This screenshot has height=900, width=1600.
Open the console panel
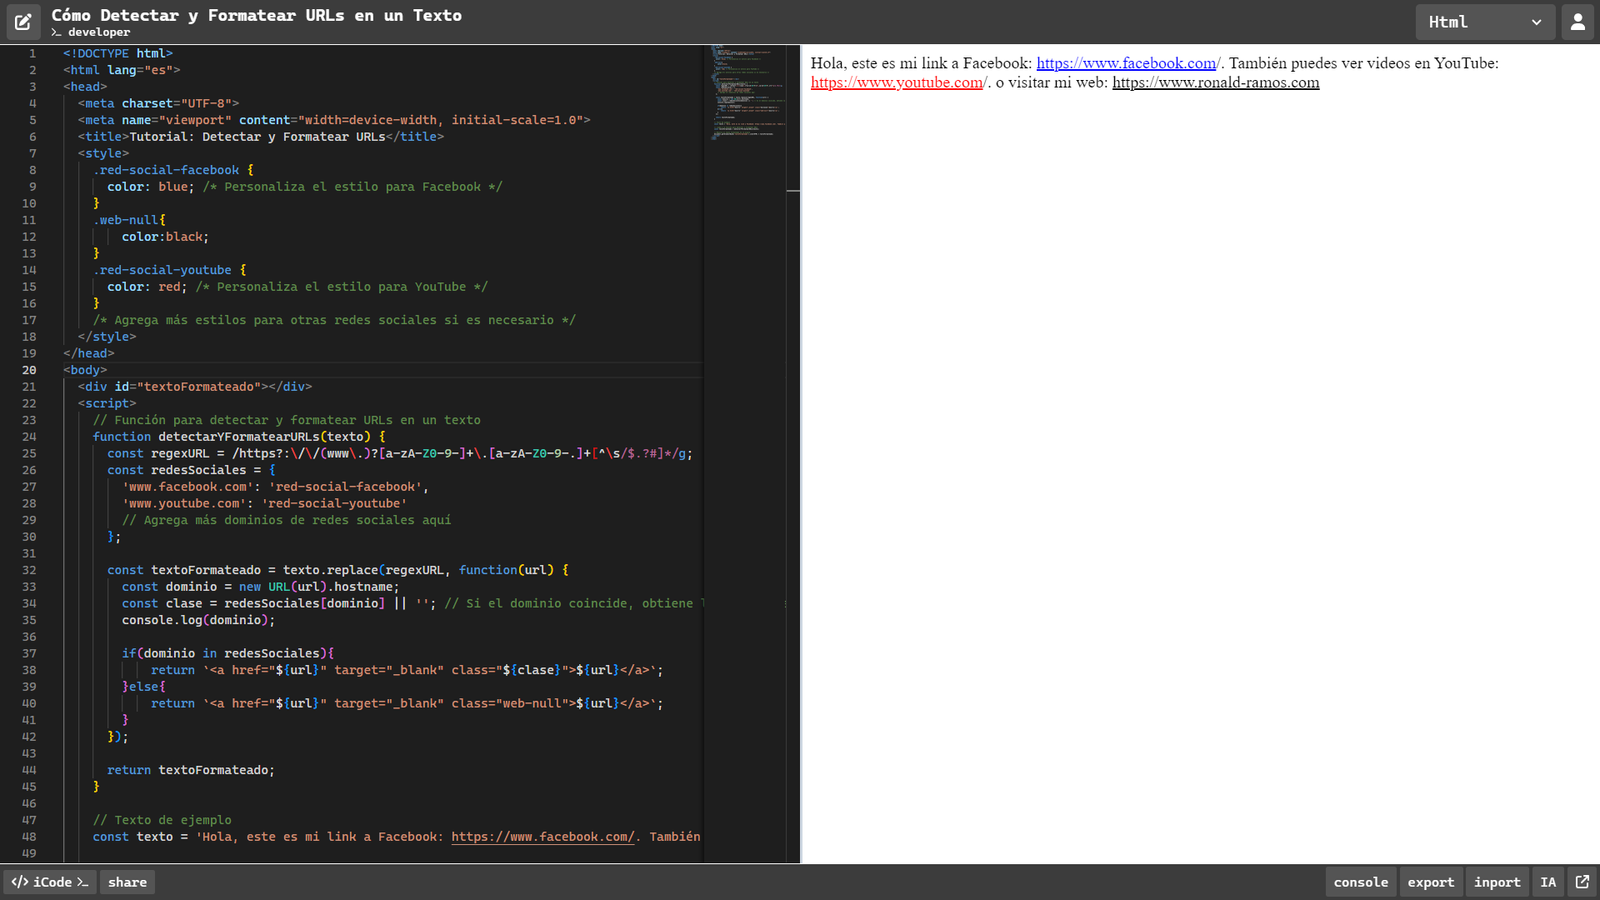[1360, 882]
